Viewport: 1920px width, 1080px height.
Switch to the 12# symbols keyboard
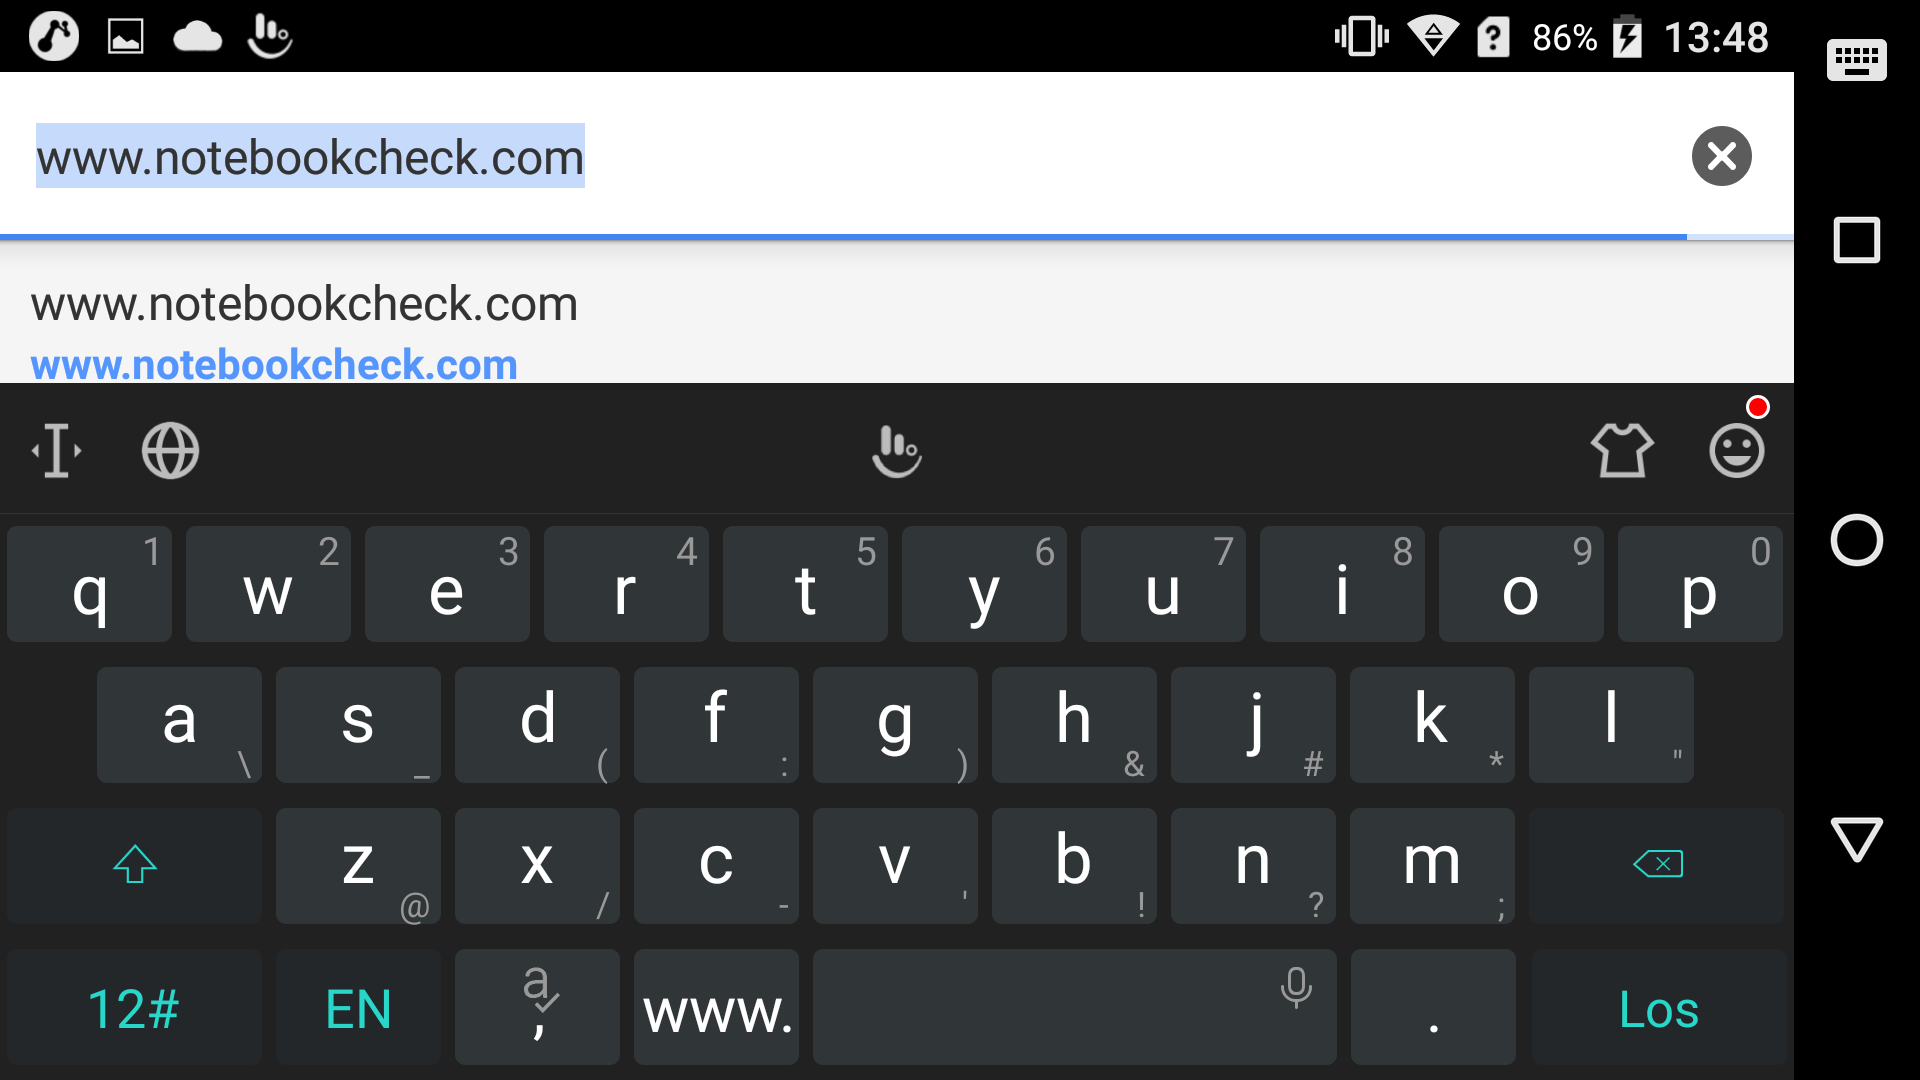point(134,1007)
